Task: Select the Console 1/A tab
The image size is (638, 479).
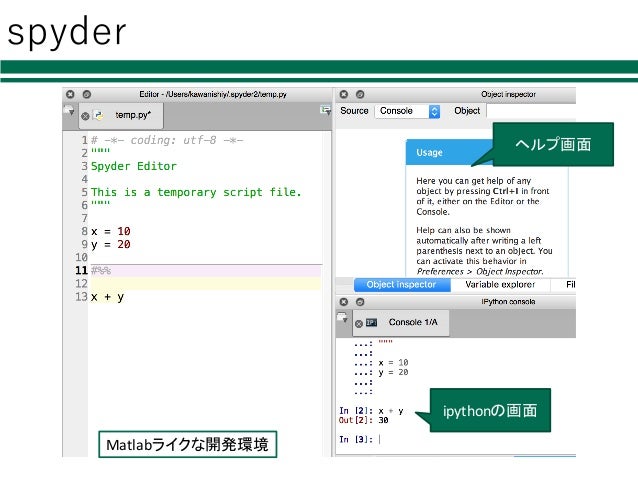Action: pyautogui.click(x=401, y=323)
